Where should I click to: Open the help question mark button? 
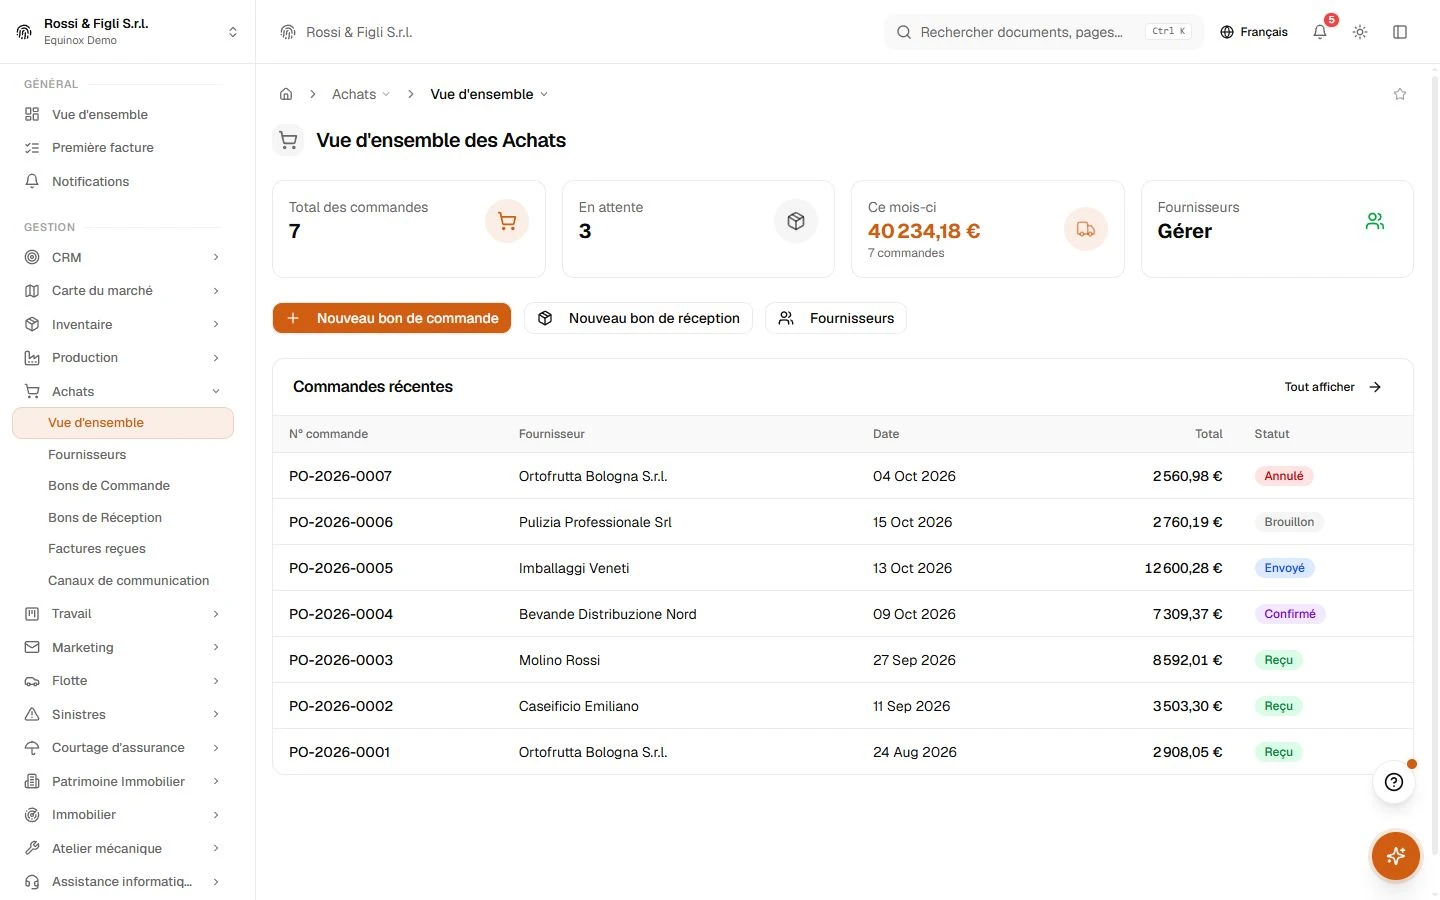point(1394,782)
